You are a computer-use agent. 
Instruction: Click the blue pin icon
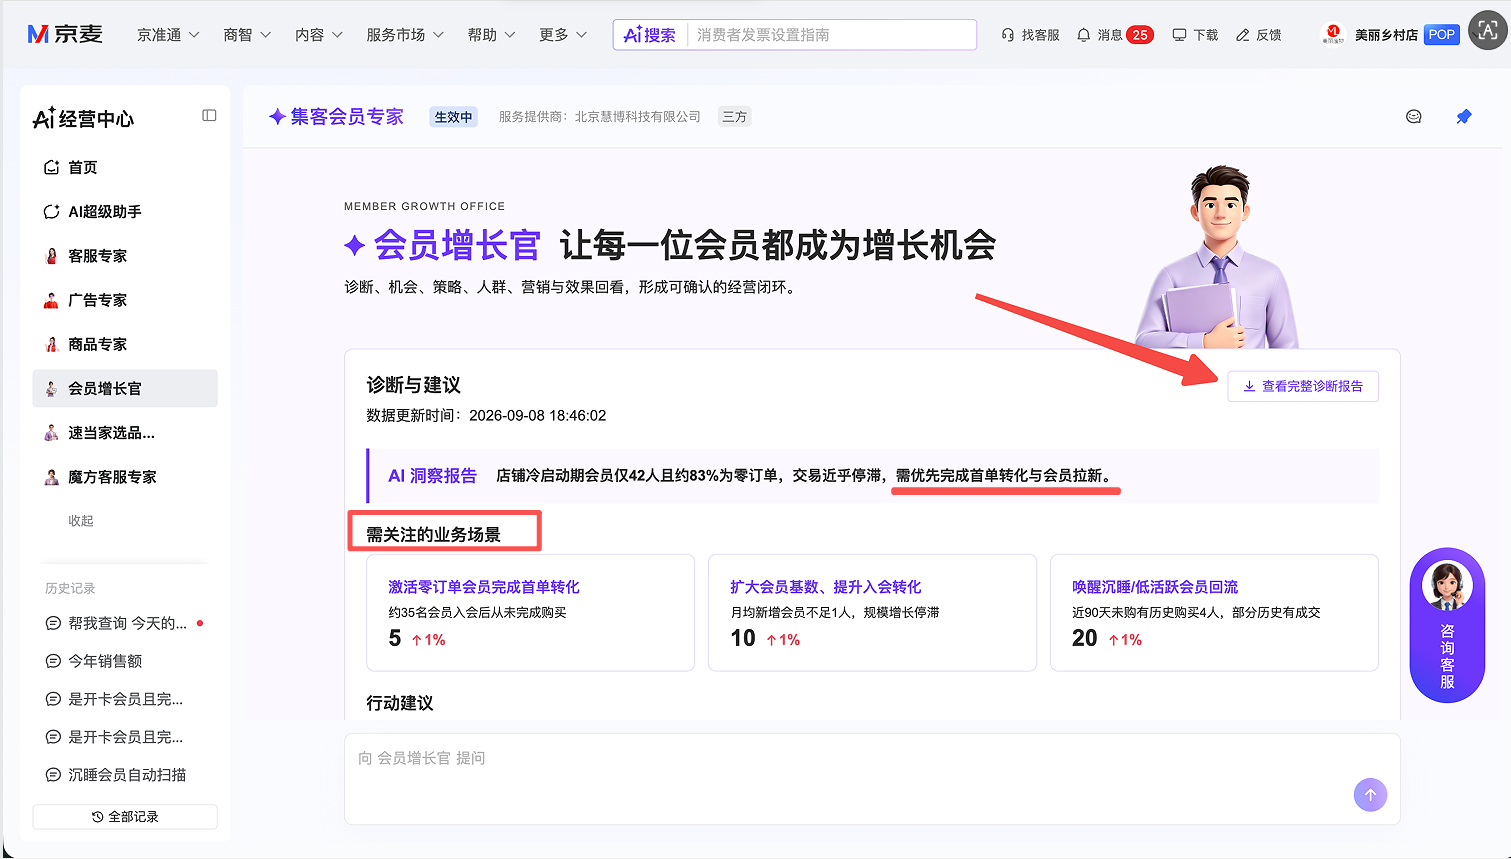[x=1464, y=117]
